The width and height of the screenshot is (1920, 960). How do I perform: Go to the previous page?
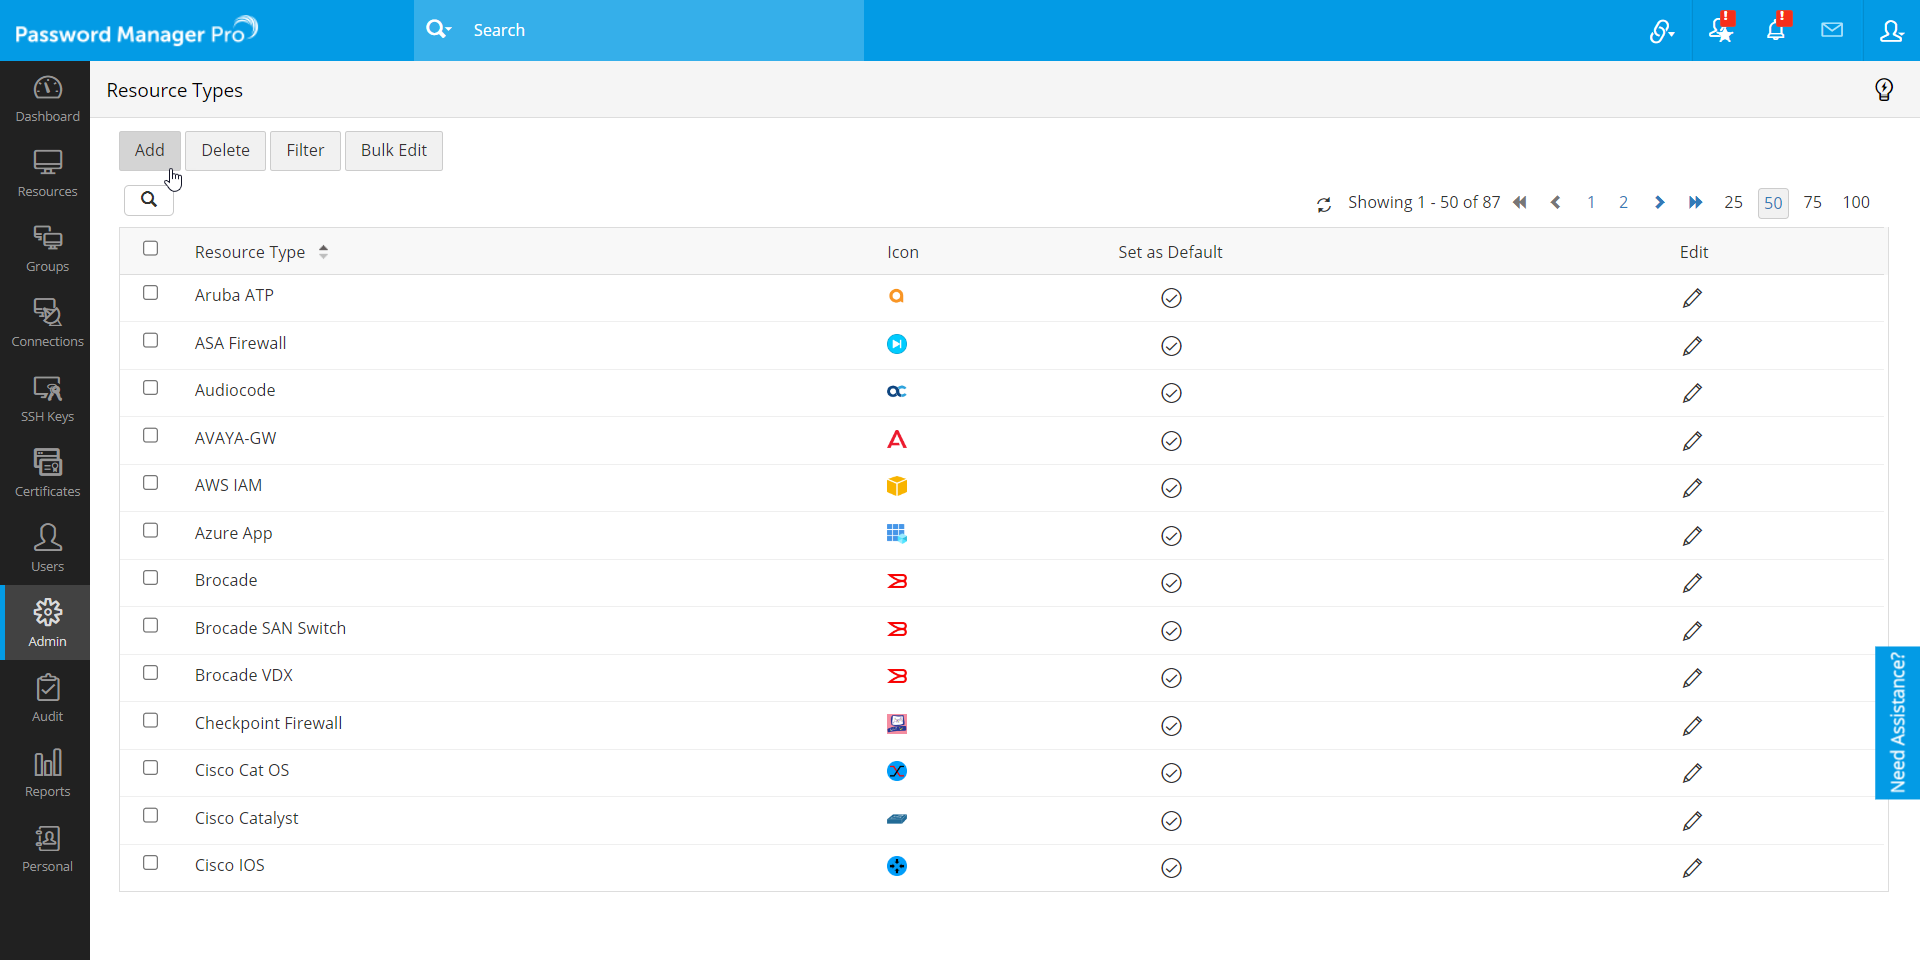[1556, 203]
